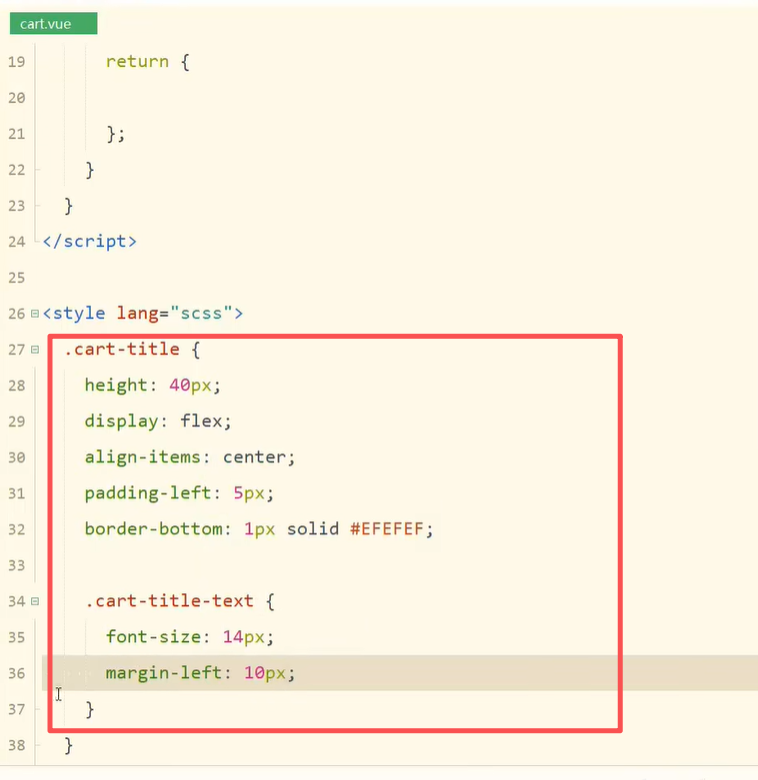The image size is (758, 780).
Task: Click the font-size property
Action: (x=153, y=637)
